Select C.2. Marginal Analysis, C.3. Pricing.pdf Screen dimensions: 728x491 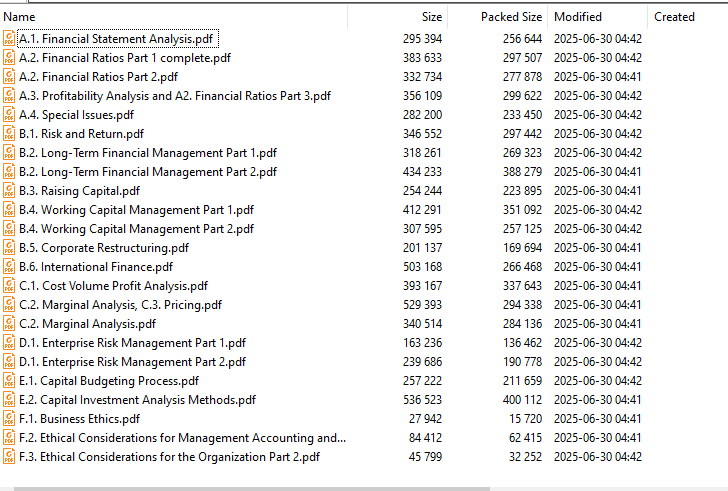point(121,305)
